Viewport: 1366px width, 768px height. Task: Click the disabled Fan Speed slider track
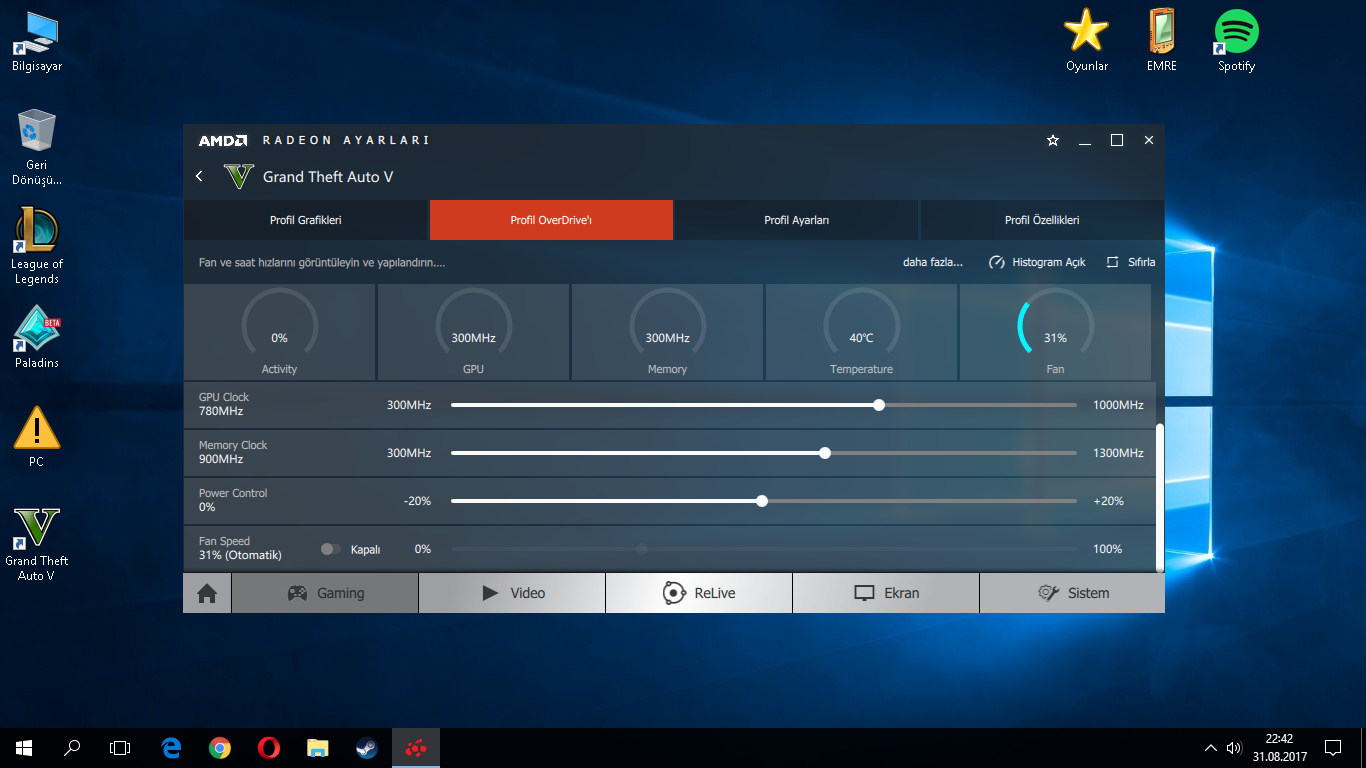click(x=764, y=549)
